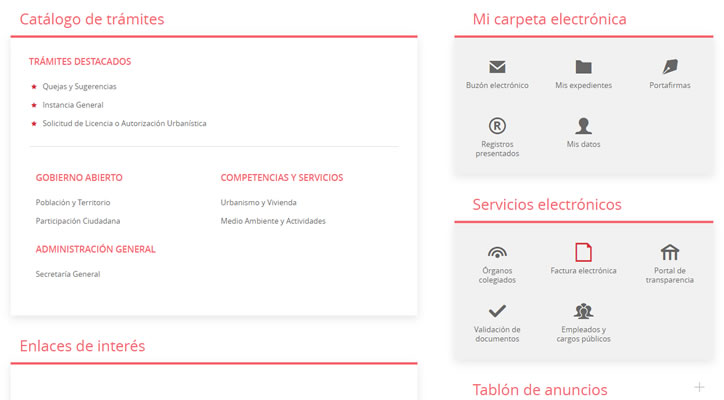Open Participación Ciudadana link

coord(77,221)
